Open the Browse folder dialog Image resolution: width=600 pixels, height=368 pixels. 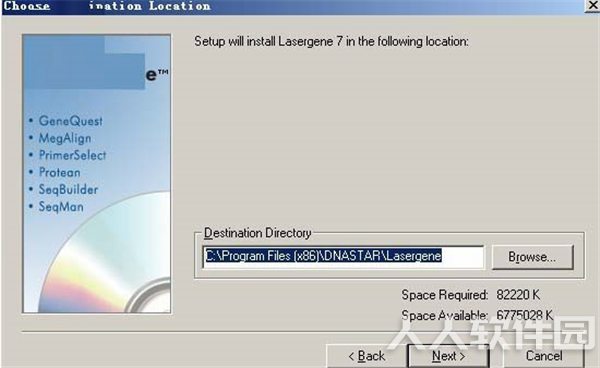532,257
